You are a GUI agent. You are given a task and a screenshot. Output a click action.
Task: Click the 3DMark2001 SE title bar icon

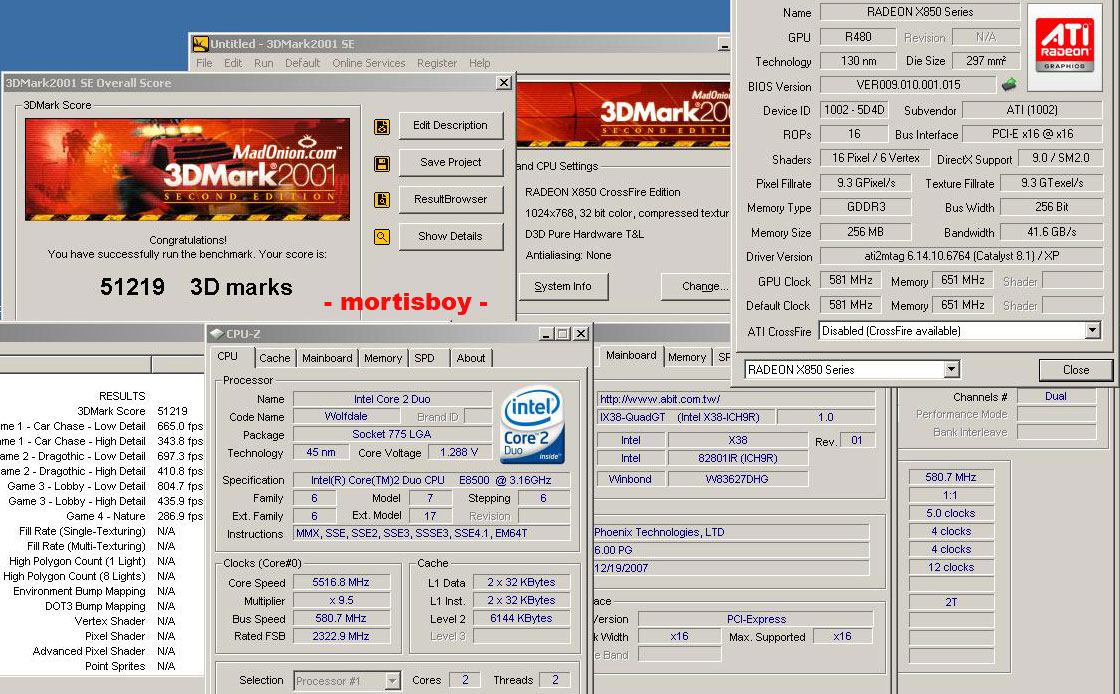(x=201, y=44)
